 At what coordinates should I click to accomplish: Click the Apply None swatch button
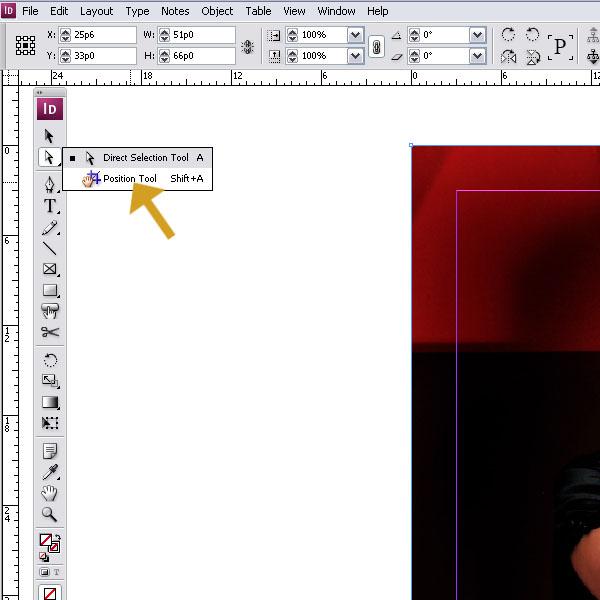pyautogui.click(x=50, y=593)
